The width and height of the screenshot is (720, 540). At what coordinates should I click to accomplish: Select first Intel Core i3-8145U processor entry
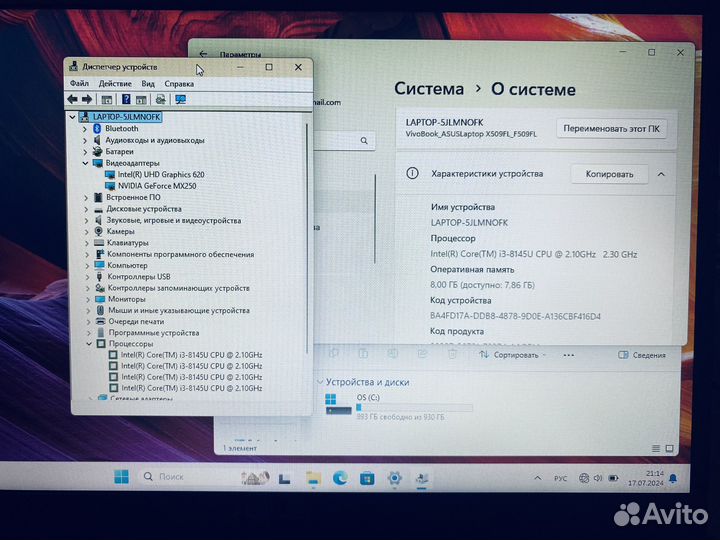pos(191,355)
